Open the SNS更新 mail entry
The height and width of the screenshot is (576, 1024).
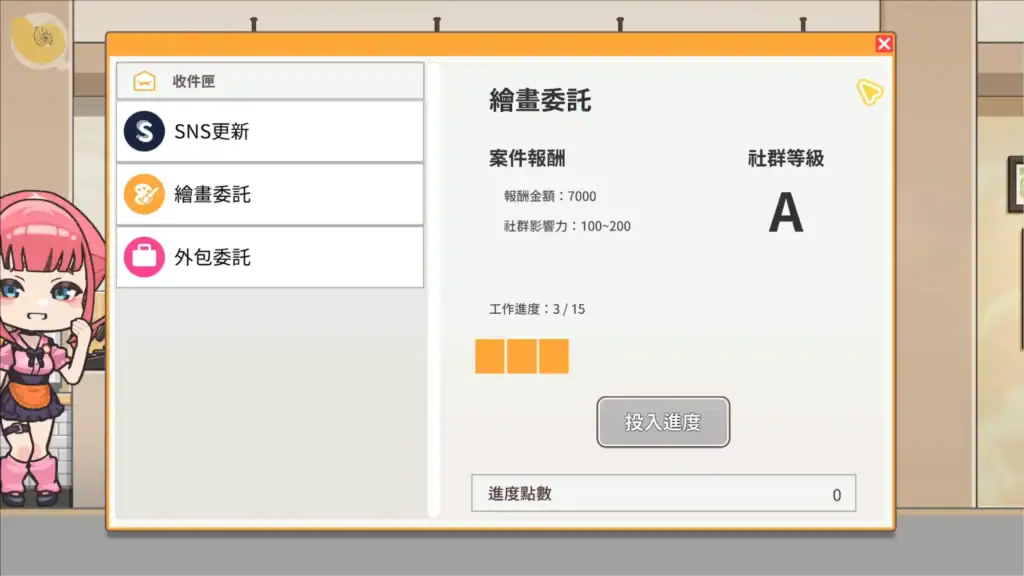pos(270,131)
